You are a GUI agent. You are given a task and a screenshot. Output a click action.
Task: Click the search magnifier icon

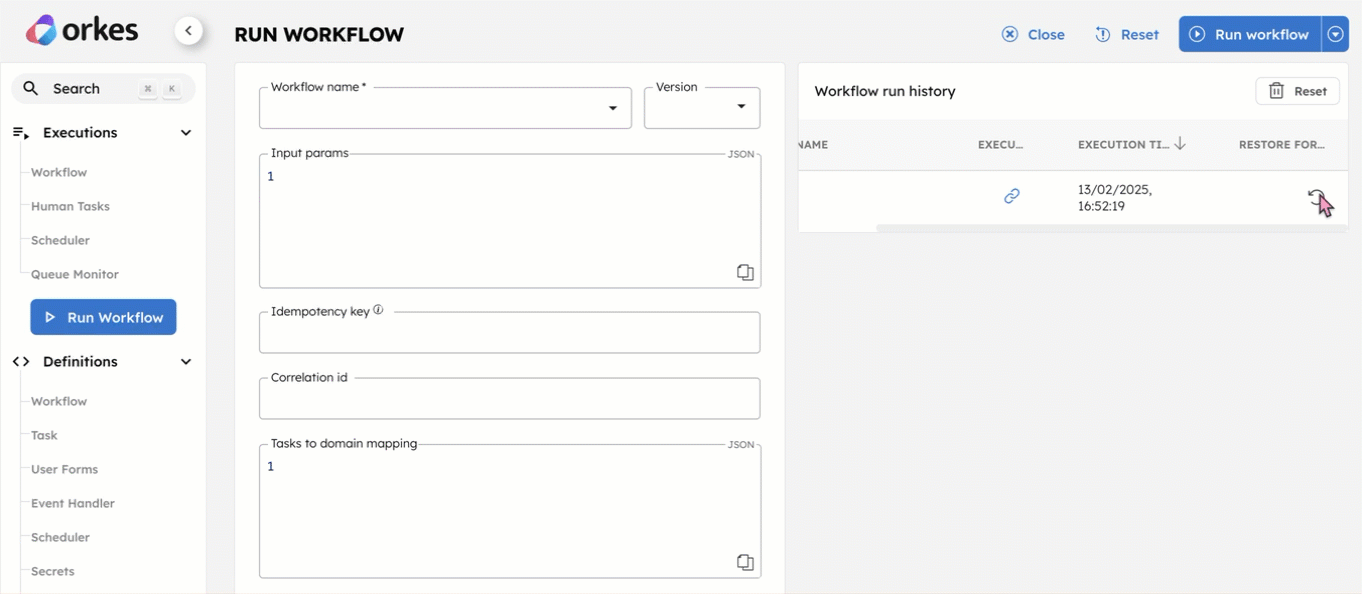coord(31,88)
